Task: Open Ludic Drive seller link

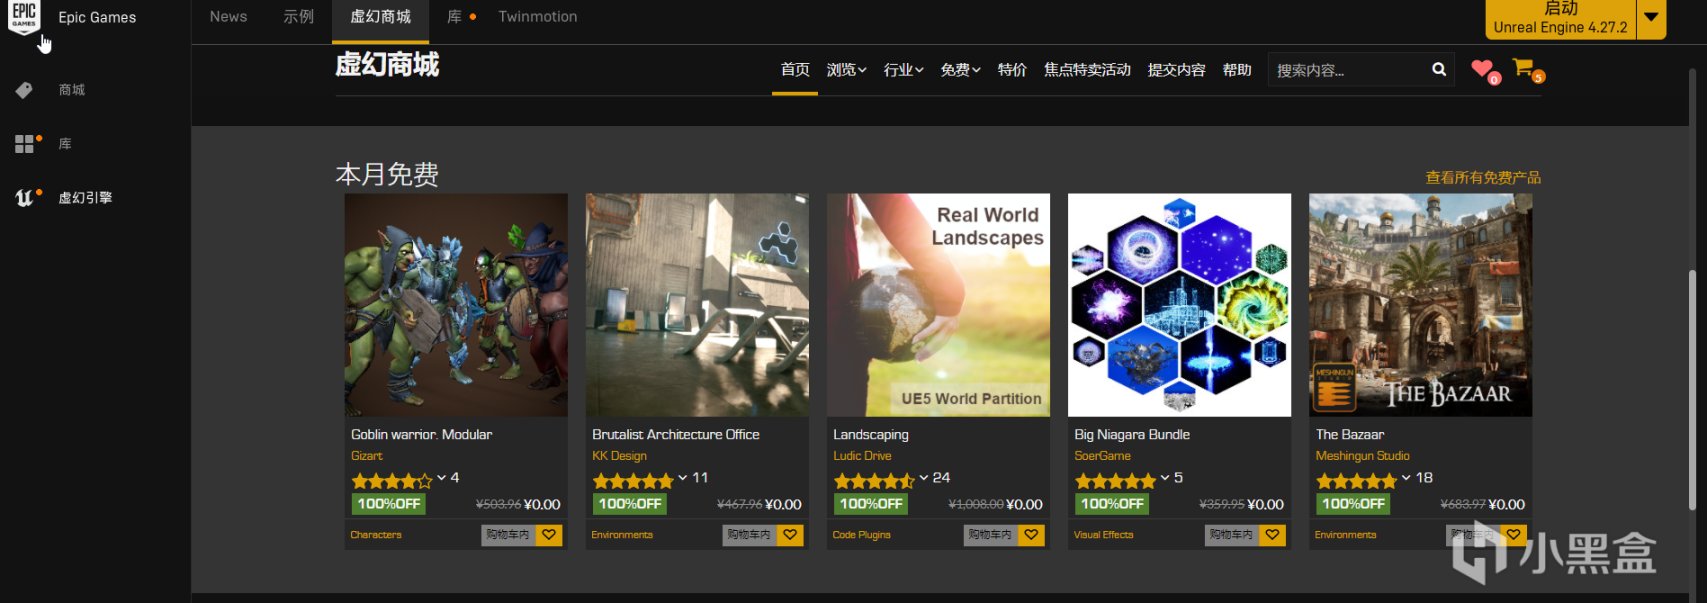Action: click(862, 456)
